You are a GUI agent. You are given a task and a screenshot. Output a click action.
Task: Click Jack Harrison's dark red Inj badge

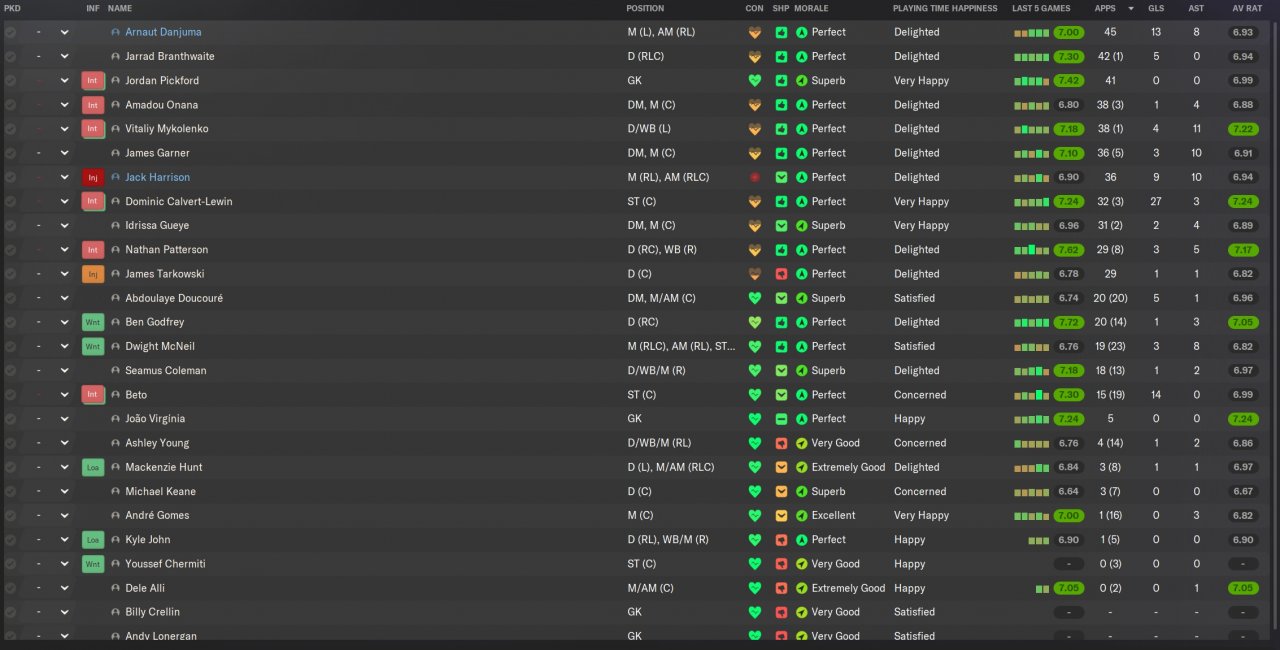93,177
